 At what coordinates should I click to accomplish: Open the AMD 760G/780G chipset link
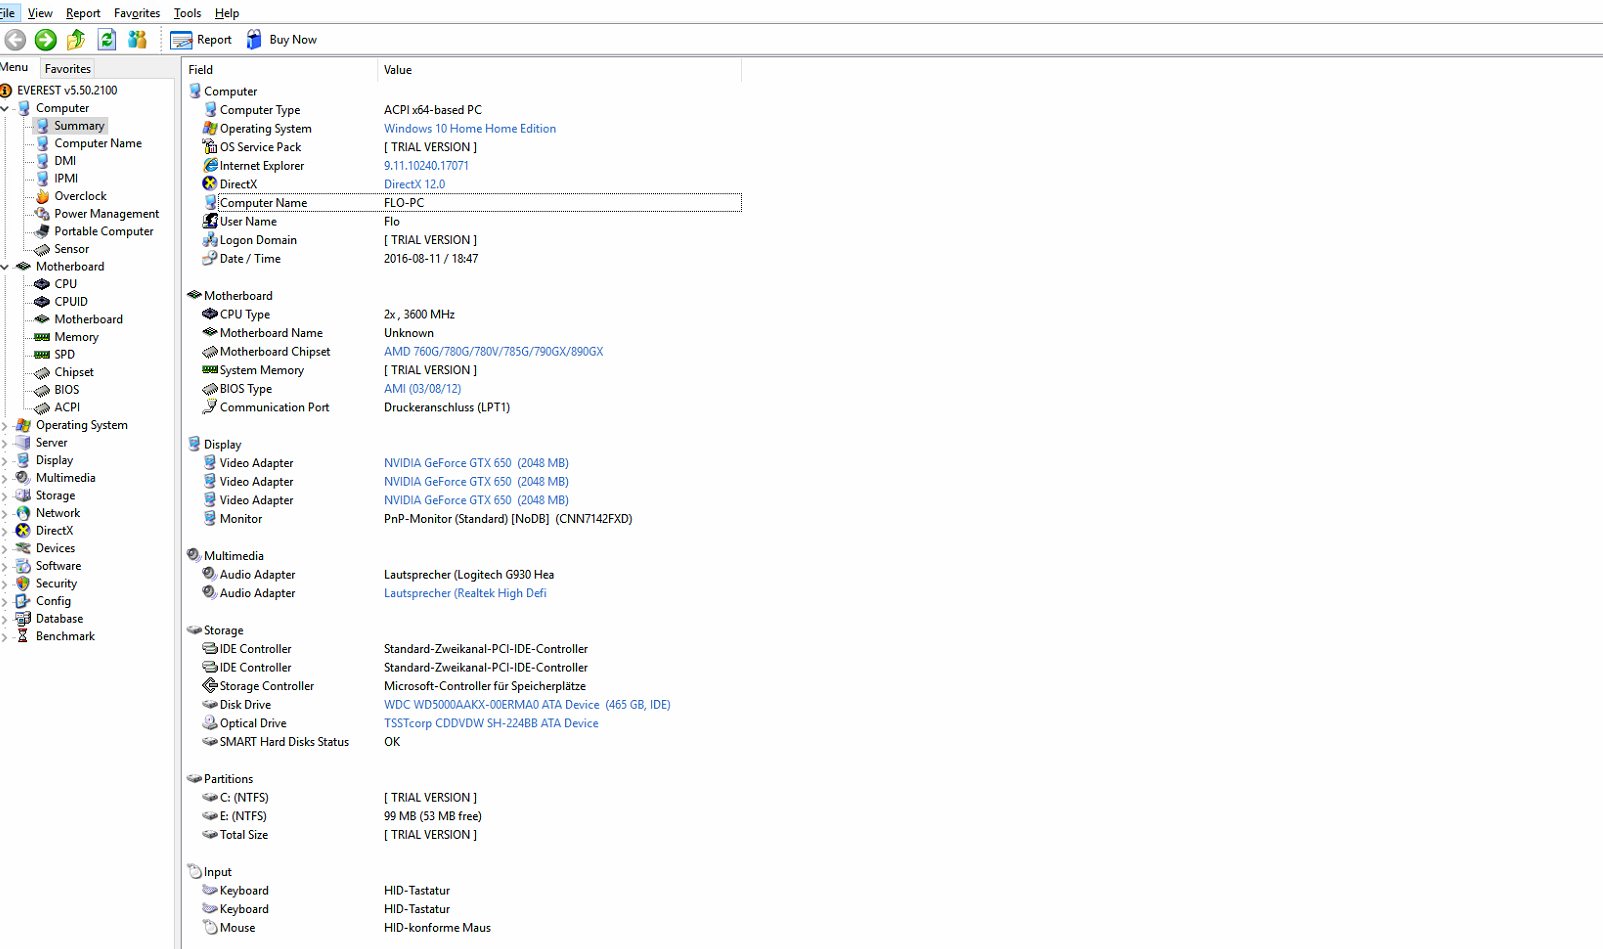pyautogui.click(x=493, y=352)
